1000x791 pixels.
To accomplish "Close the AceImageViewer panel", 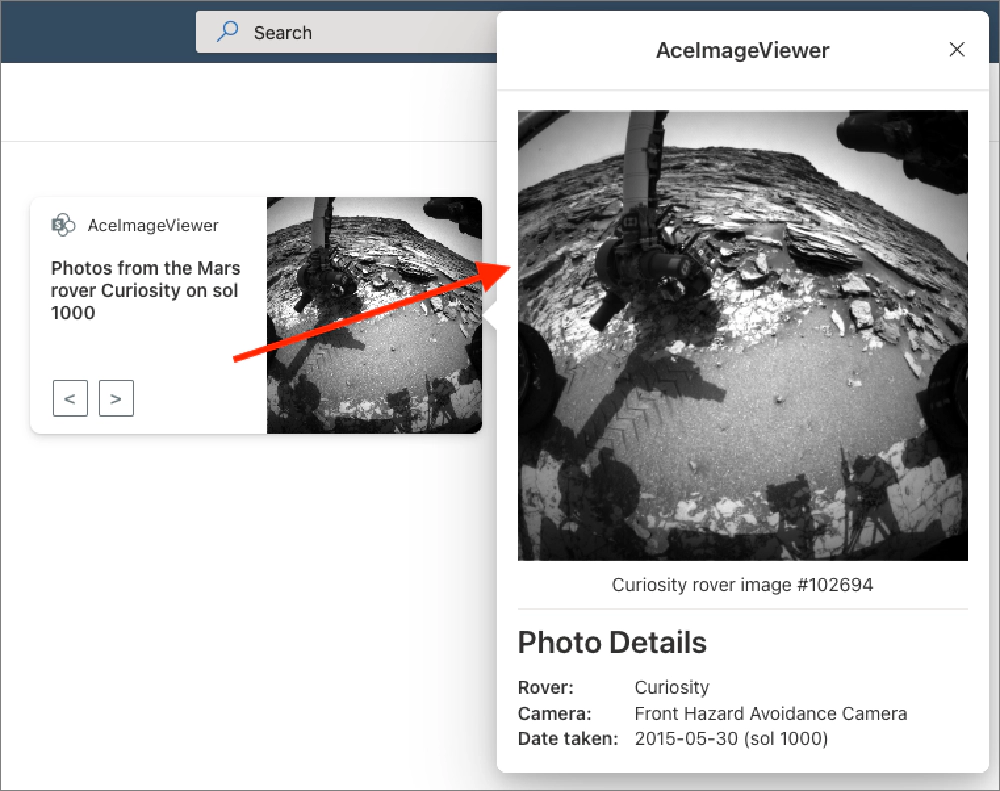I will 956,50.
